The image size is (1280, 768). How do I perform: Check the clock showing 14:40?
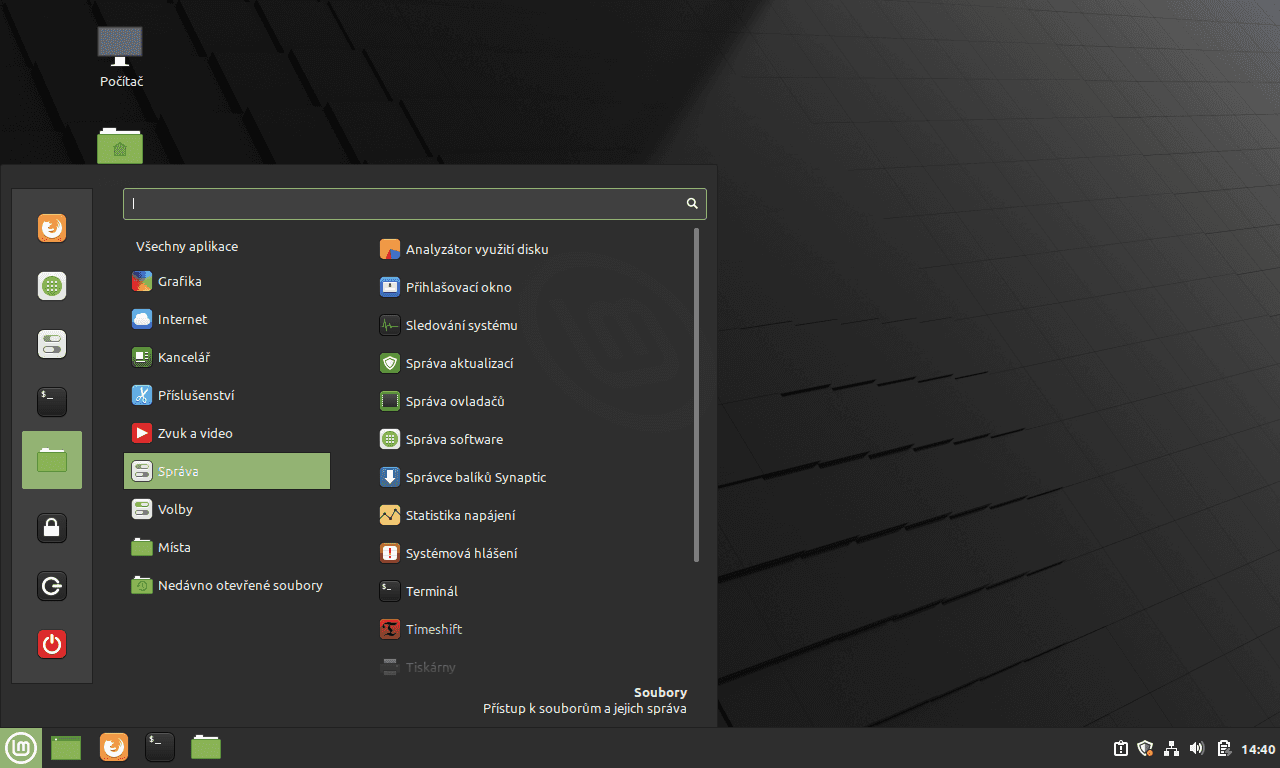click(1257, 747)
